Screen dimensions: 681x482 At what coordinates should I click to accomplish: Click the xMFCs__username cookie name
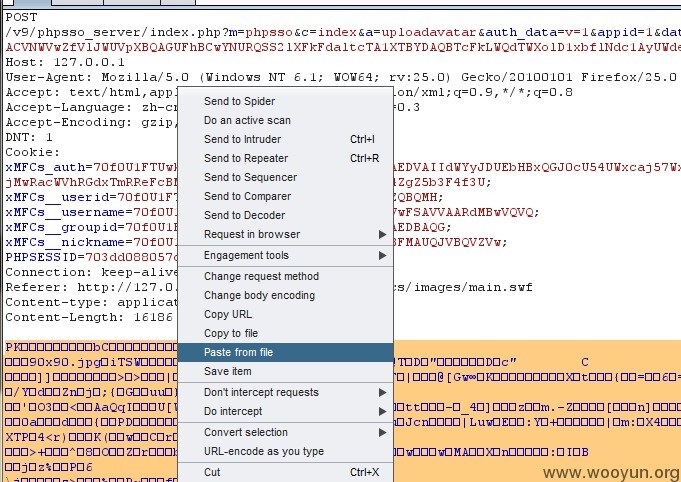pos(65,212)
